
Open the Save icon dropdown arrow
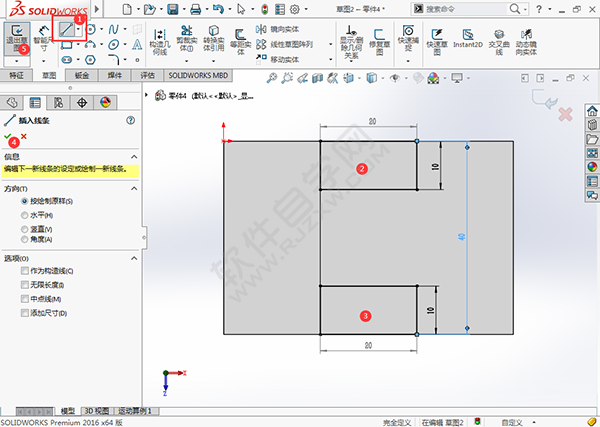[x=184, y=9]
